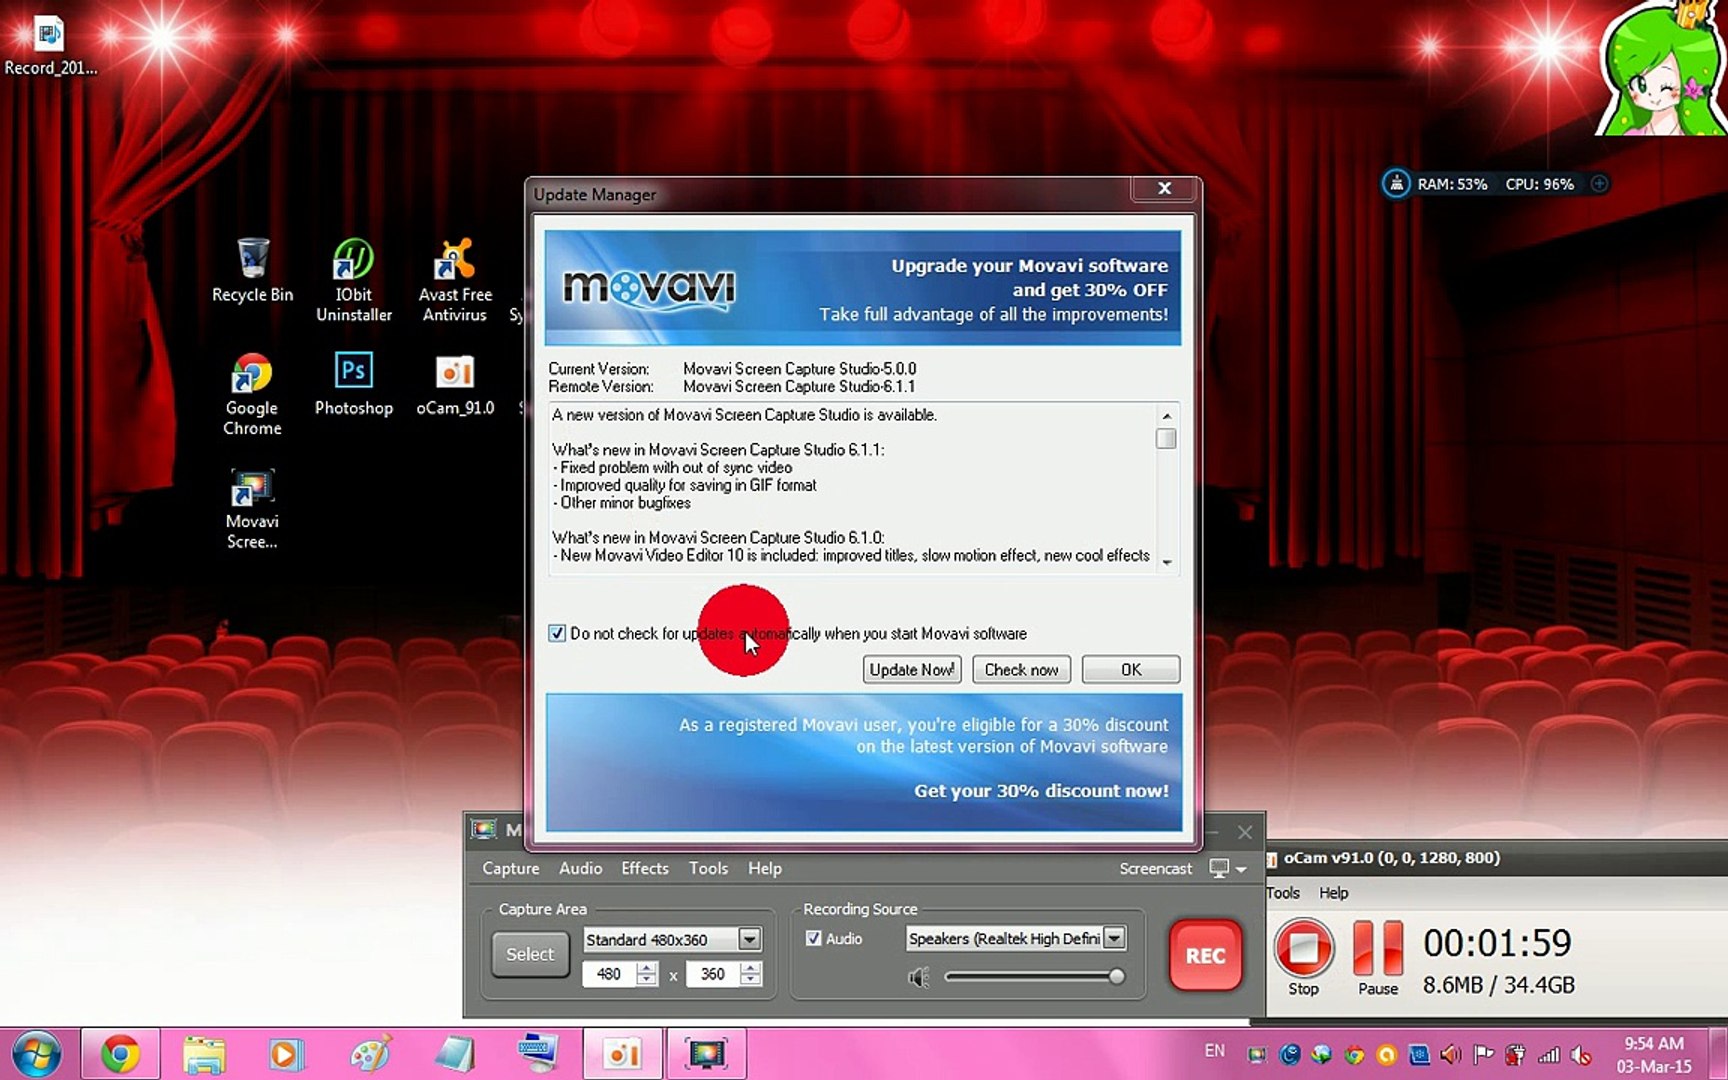Open the Help menu in Movavi
Viewport: 1728px width, 1080px height.
coord(765,868)
